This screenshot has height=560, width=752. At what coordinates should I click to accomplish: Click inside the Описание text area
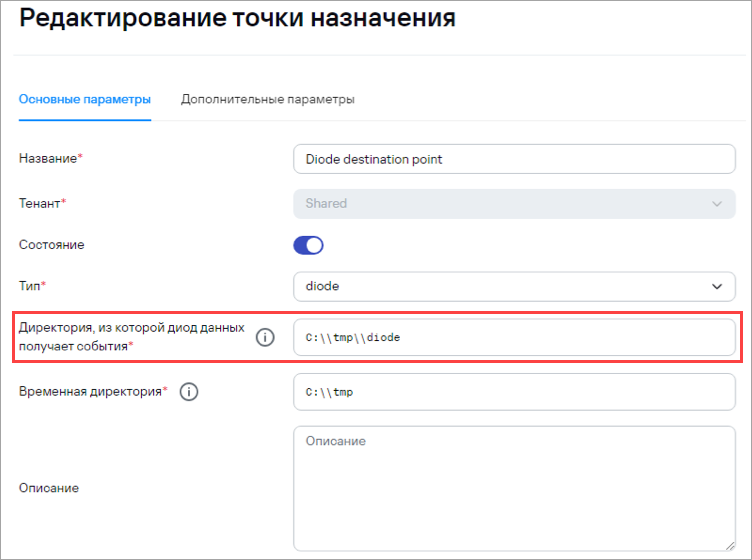pos(514,489)
